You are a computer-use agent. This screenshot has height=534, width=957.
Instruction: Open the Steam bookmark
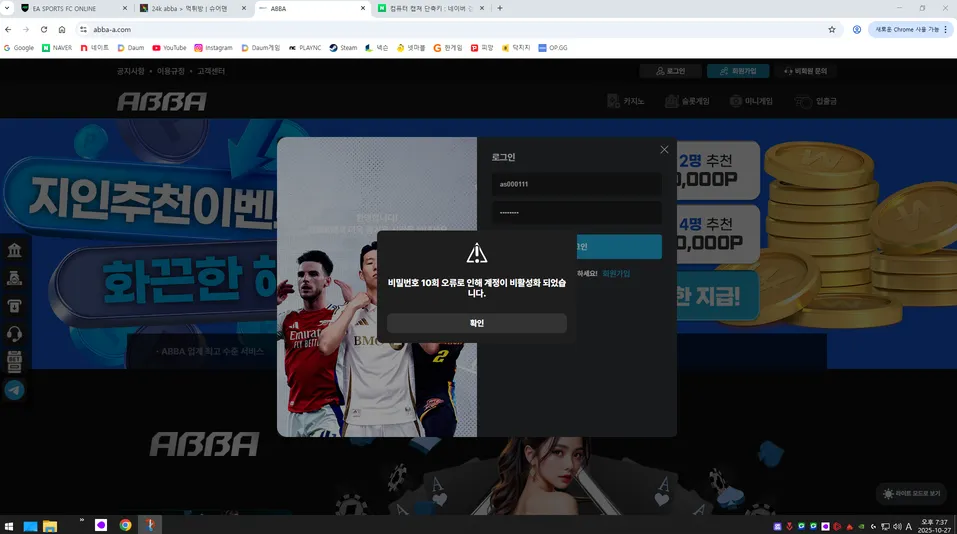343,48
